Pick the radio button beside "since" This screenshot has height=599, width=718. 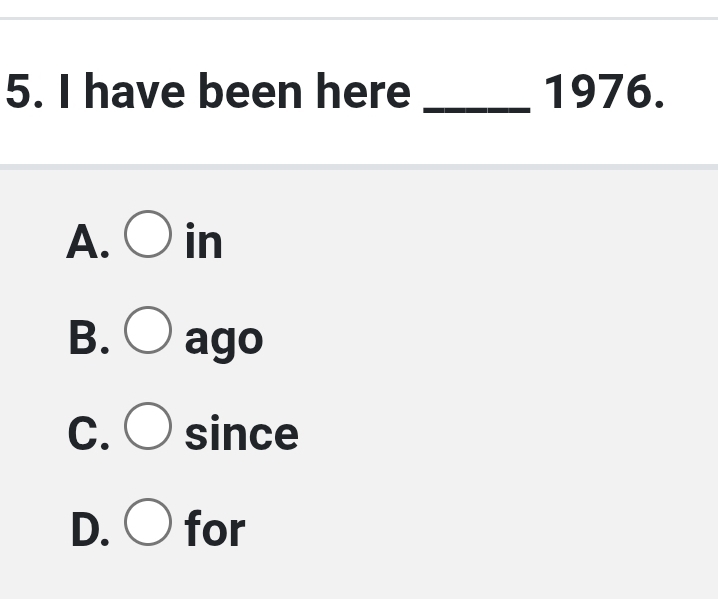click(x=148, y=427)
